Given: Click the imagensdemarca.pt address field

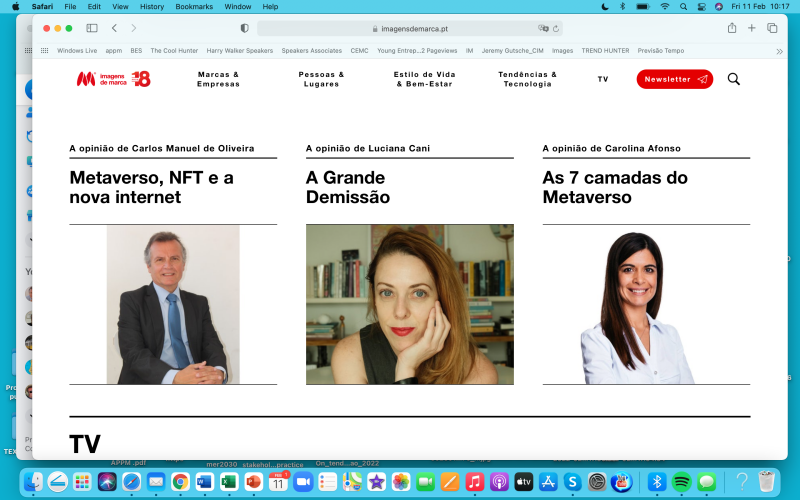Looking at the screenshot, I should [x=410, y=29].
